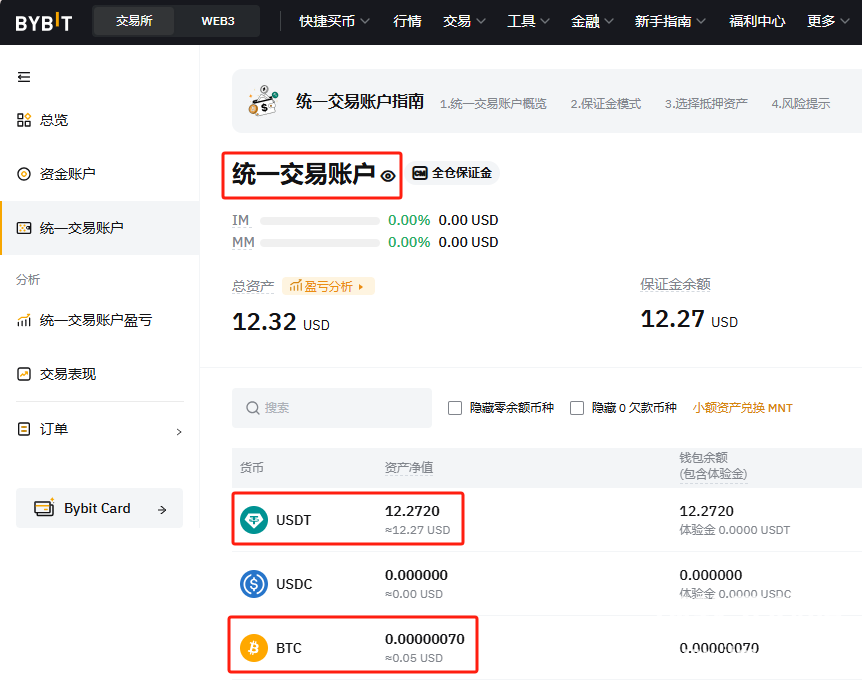The height and width of the screenshot is (684, 862).
Task: Click the 统一交易账户指南 banner title
Action: [x=360, y=101]
